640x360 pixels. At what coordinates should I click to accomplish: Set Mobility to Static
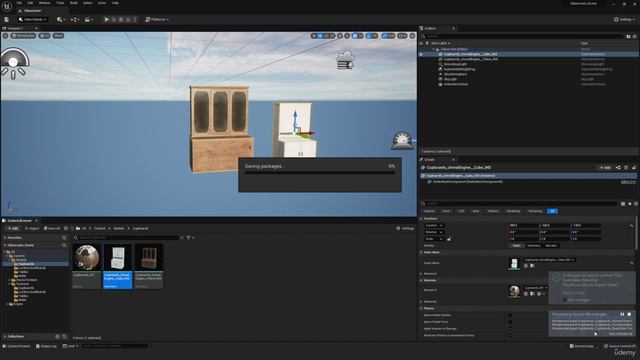(x=517, y=246)
